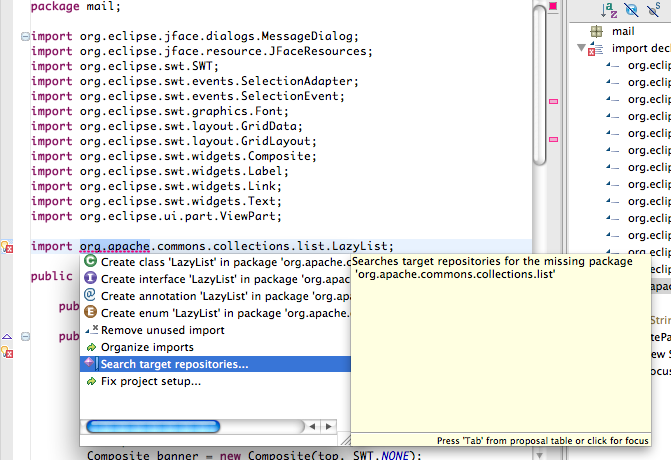This screenshot has height=460, width=671.
Task: Click diamond icon beside Search target repositories
Action: [x=89, y=363]
